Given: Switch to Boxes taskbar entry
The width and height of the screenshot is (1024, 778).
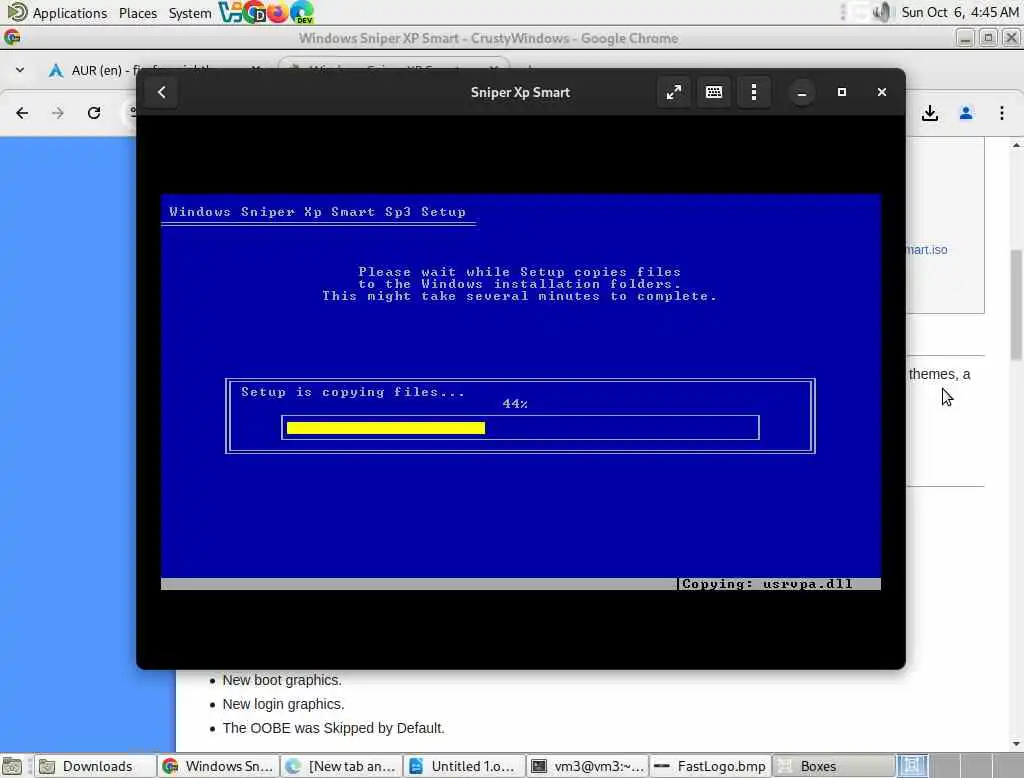Looking at the screenshot, I should pos(834,766).
